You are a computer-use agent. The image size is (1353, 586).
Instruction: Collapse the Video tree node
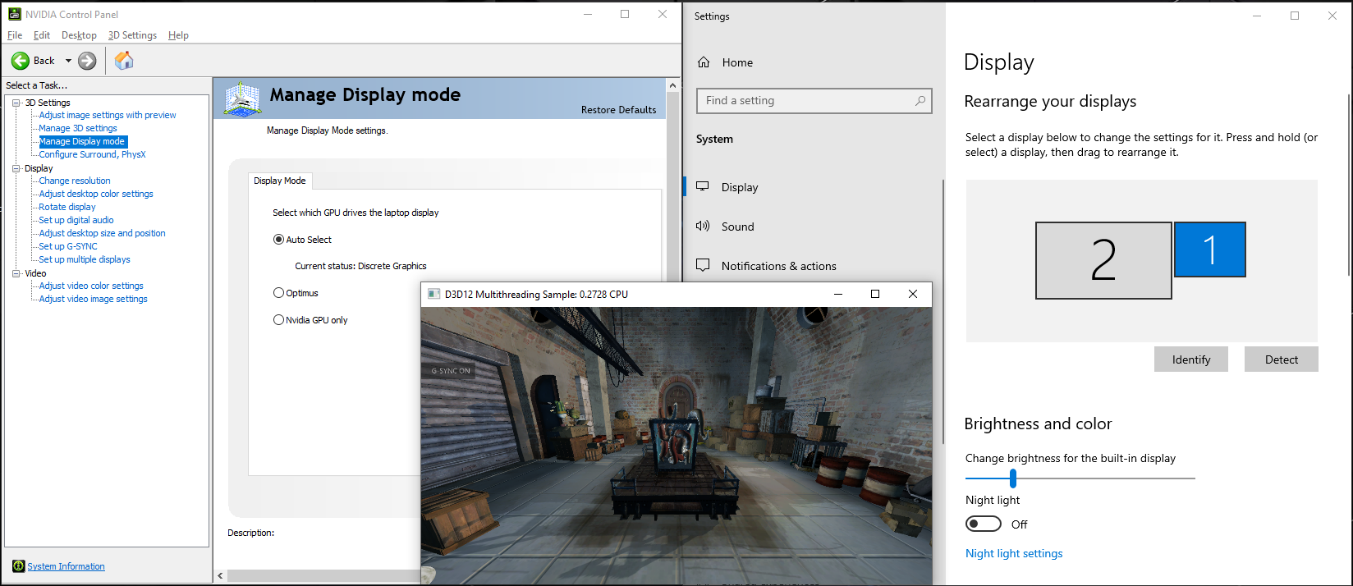16,273
